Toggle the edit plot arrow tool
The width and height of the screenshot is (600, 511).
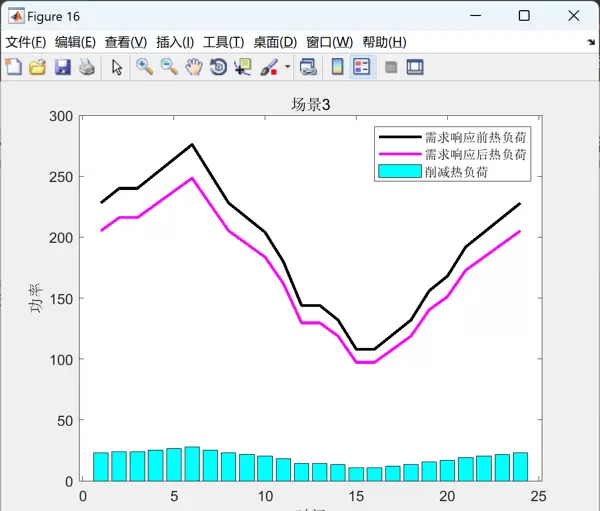coord(117,67)
